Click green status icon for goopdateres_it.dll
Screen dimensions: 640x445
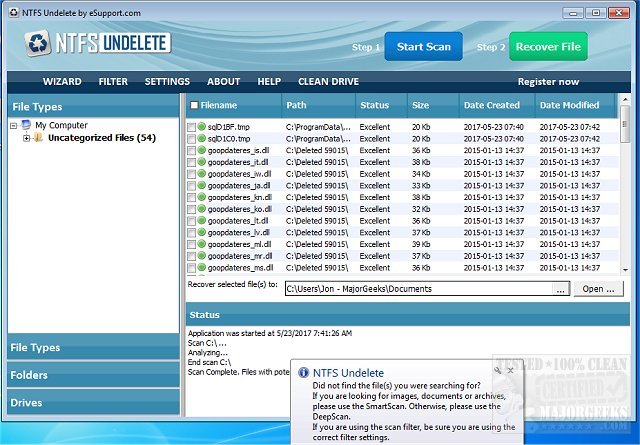(x=202, y=162)
